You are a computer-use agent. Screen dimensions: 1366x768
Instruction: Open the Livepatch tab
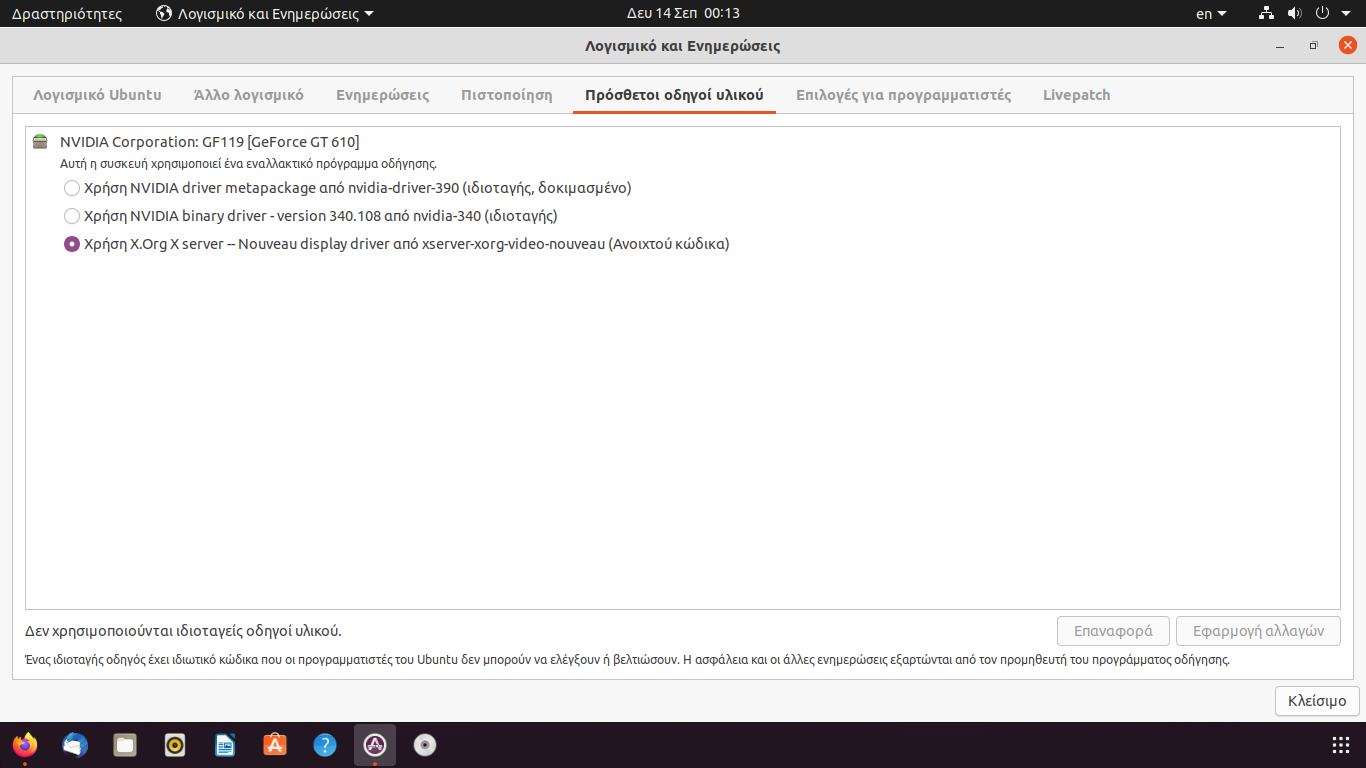click(1077, 95)
